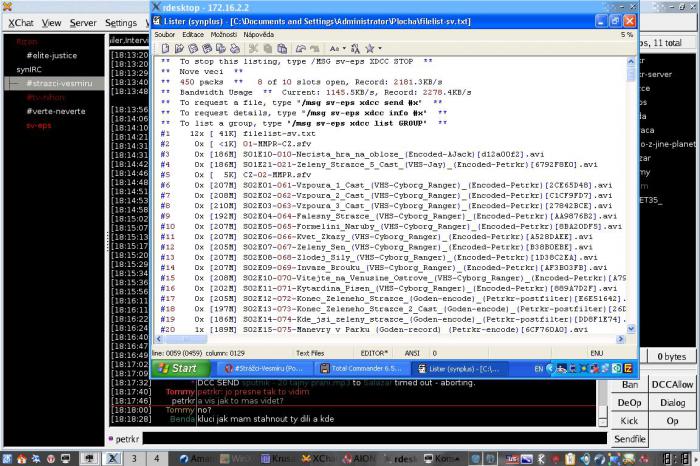Click the Kick button in XChat
The height and width of the screenshot is (466, 700).
pos(629,421)
